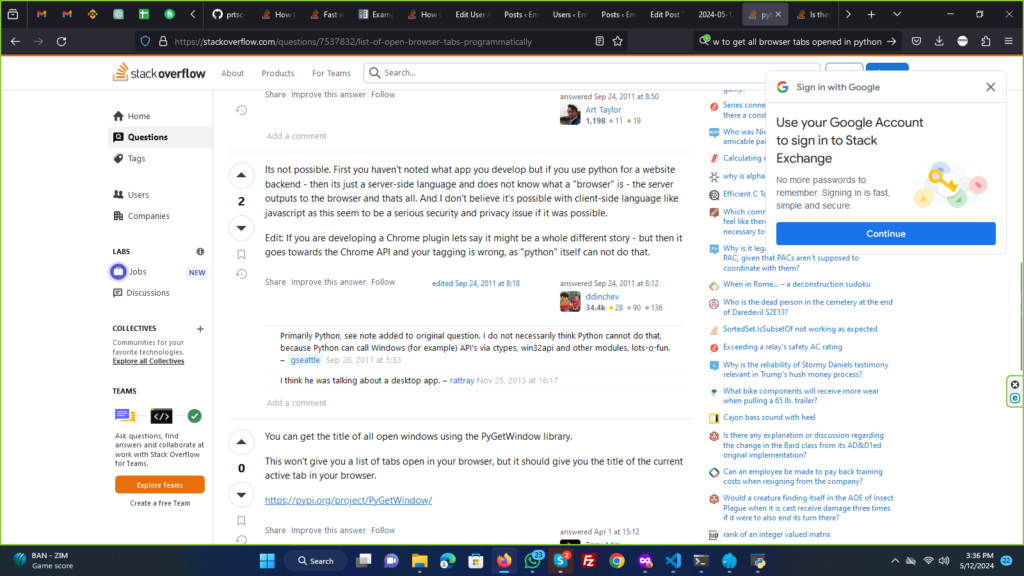The image size is (1024, 576).
Task: Open the Products menu in header
Action: tap(278, 73)
